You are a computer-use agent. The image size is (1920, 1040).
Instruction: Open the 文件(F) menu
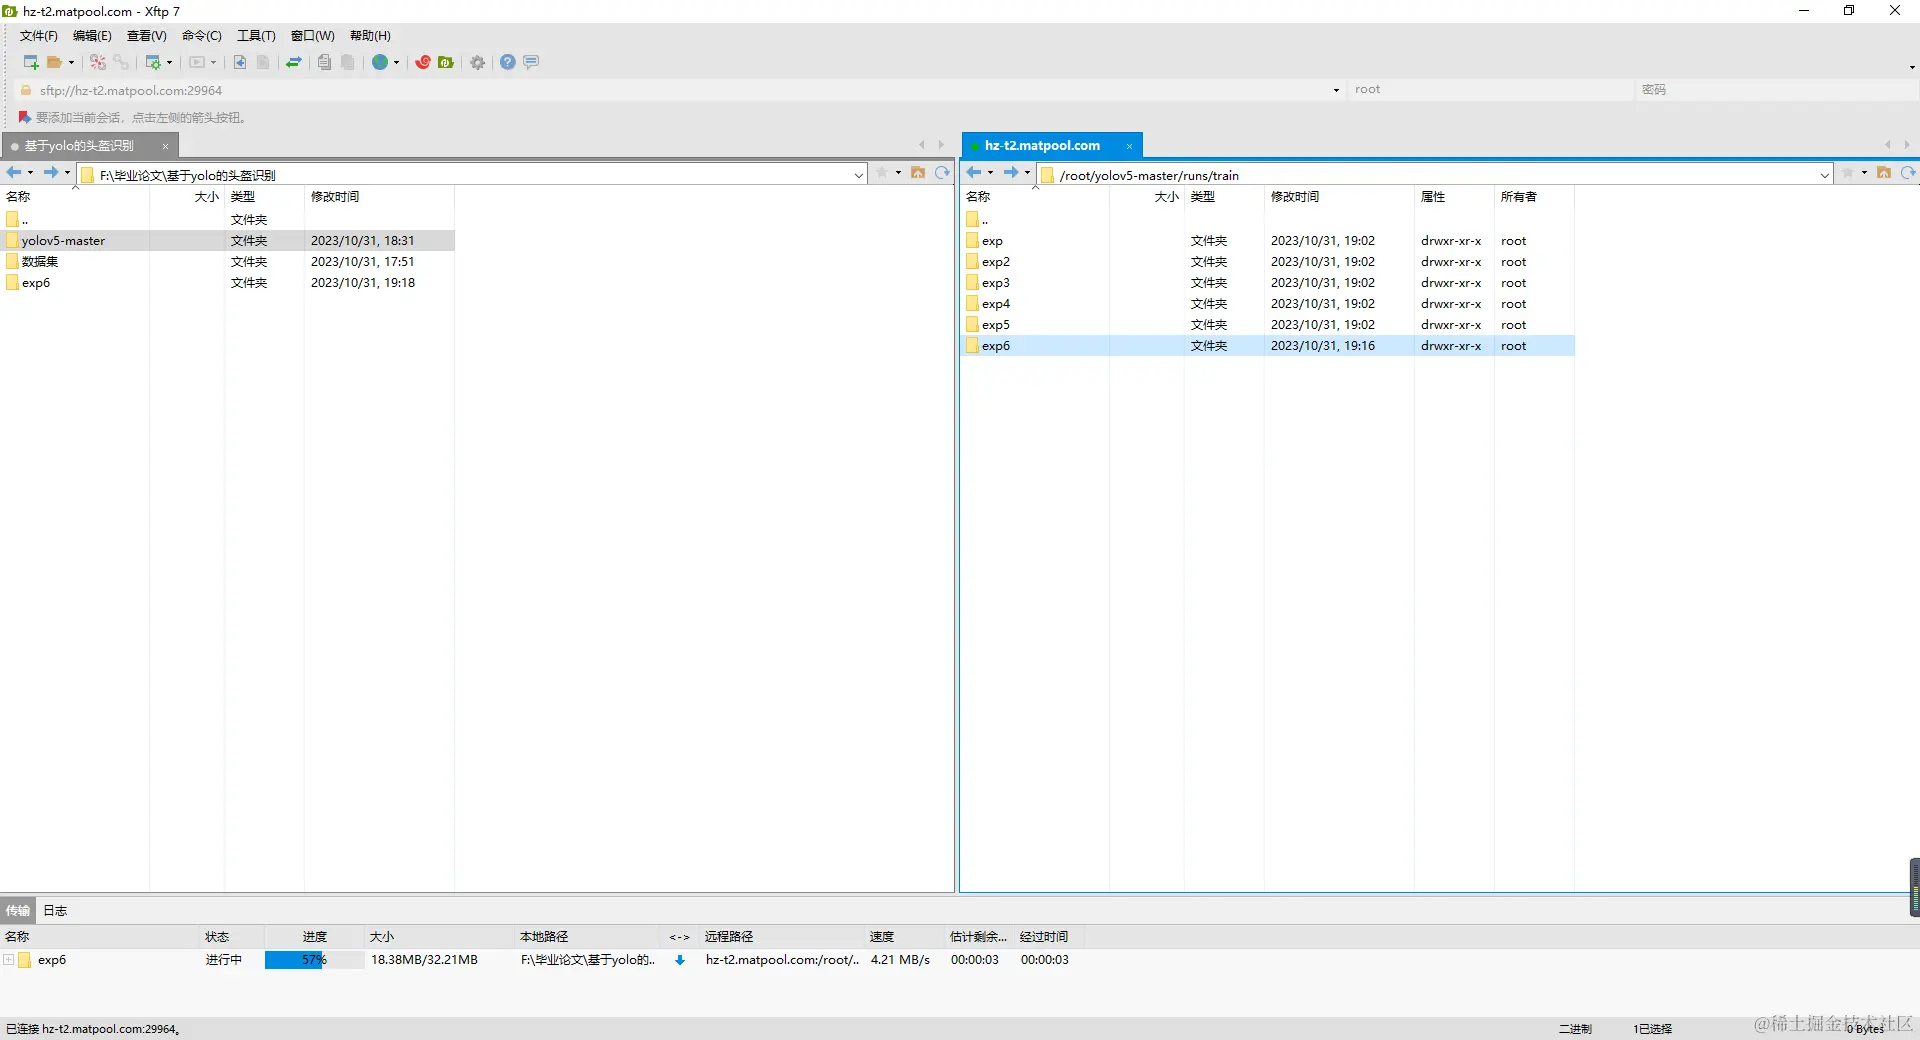point(39,36)
